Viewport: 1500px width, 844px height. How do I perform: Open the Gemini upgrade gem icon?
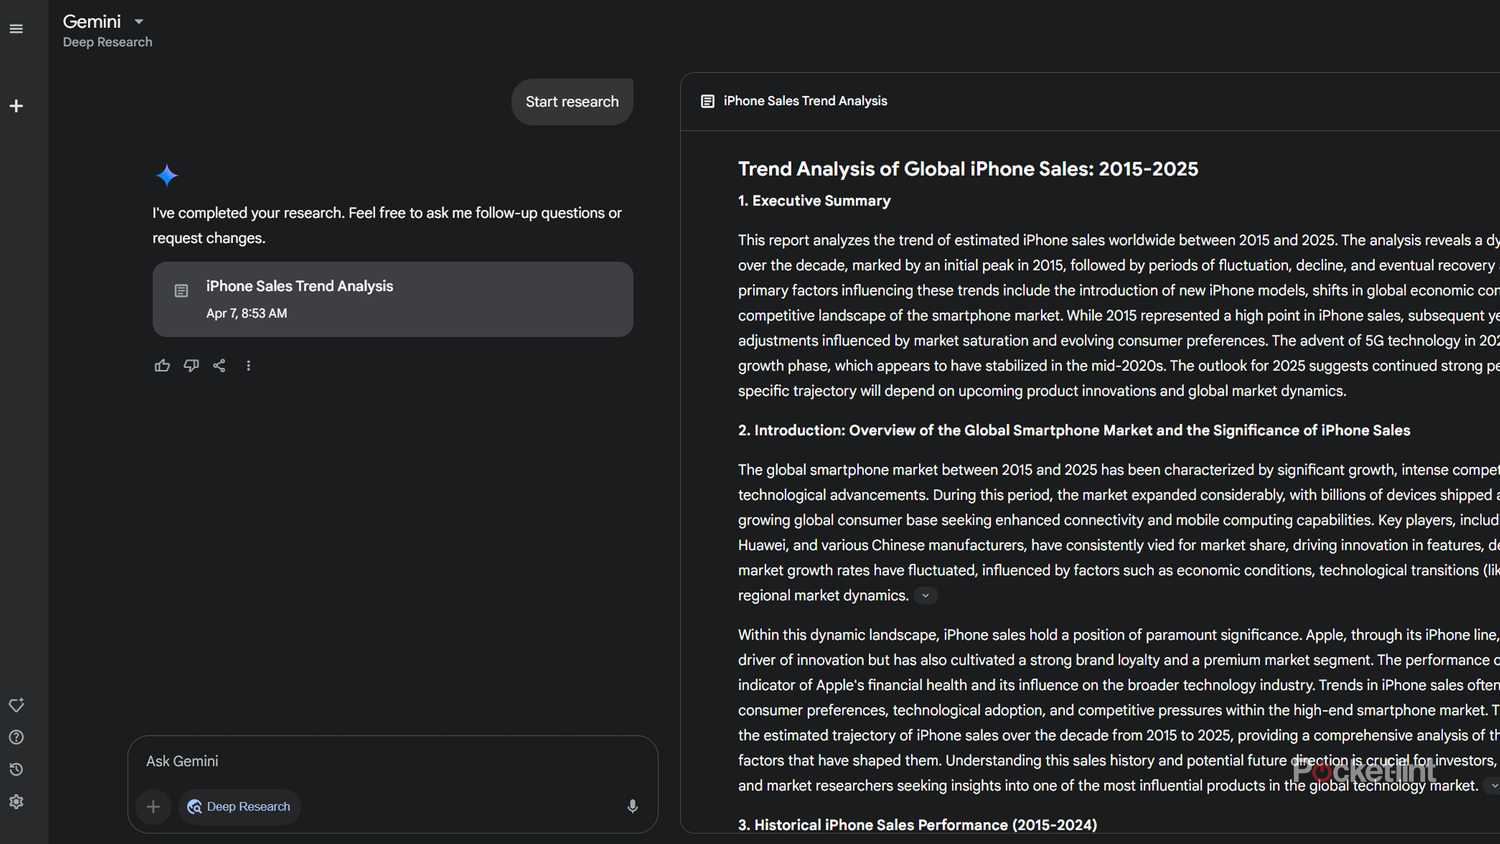point(16,705)
